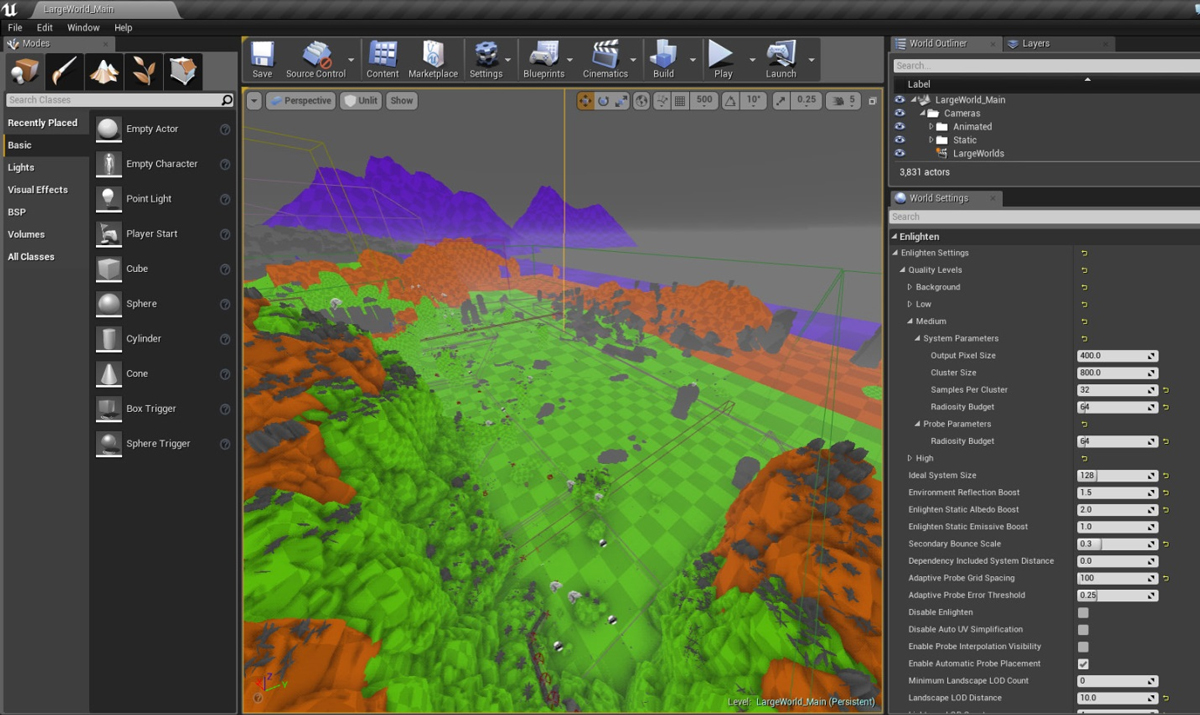Toggle world/local coordinate globe icon
This screenshot has width=1200, height=715.
(x=642, y=101)
